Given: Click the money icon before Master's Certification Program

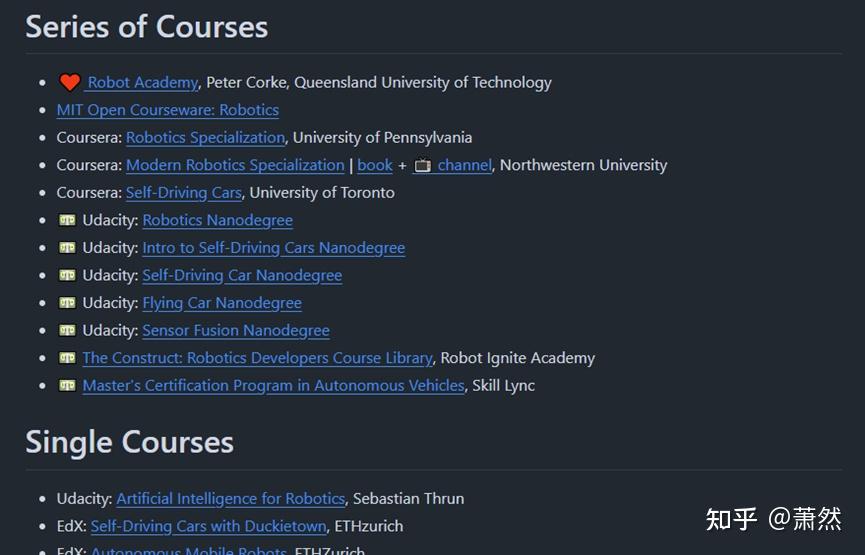Looking at the screenshot, I should (x=67, y=385).
